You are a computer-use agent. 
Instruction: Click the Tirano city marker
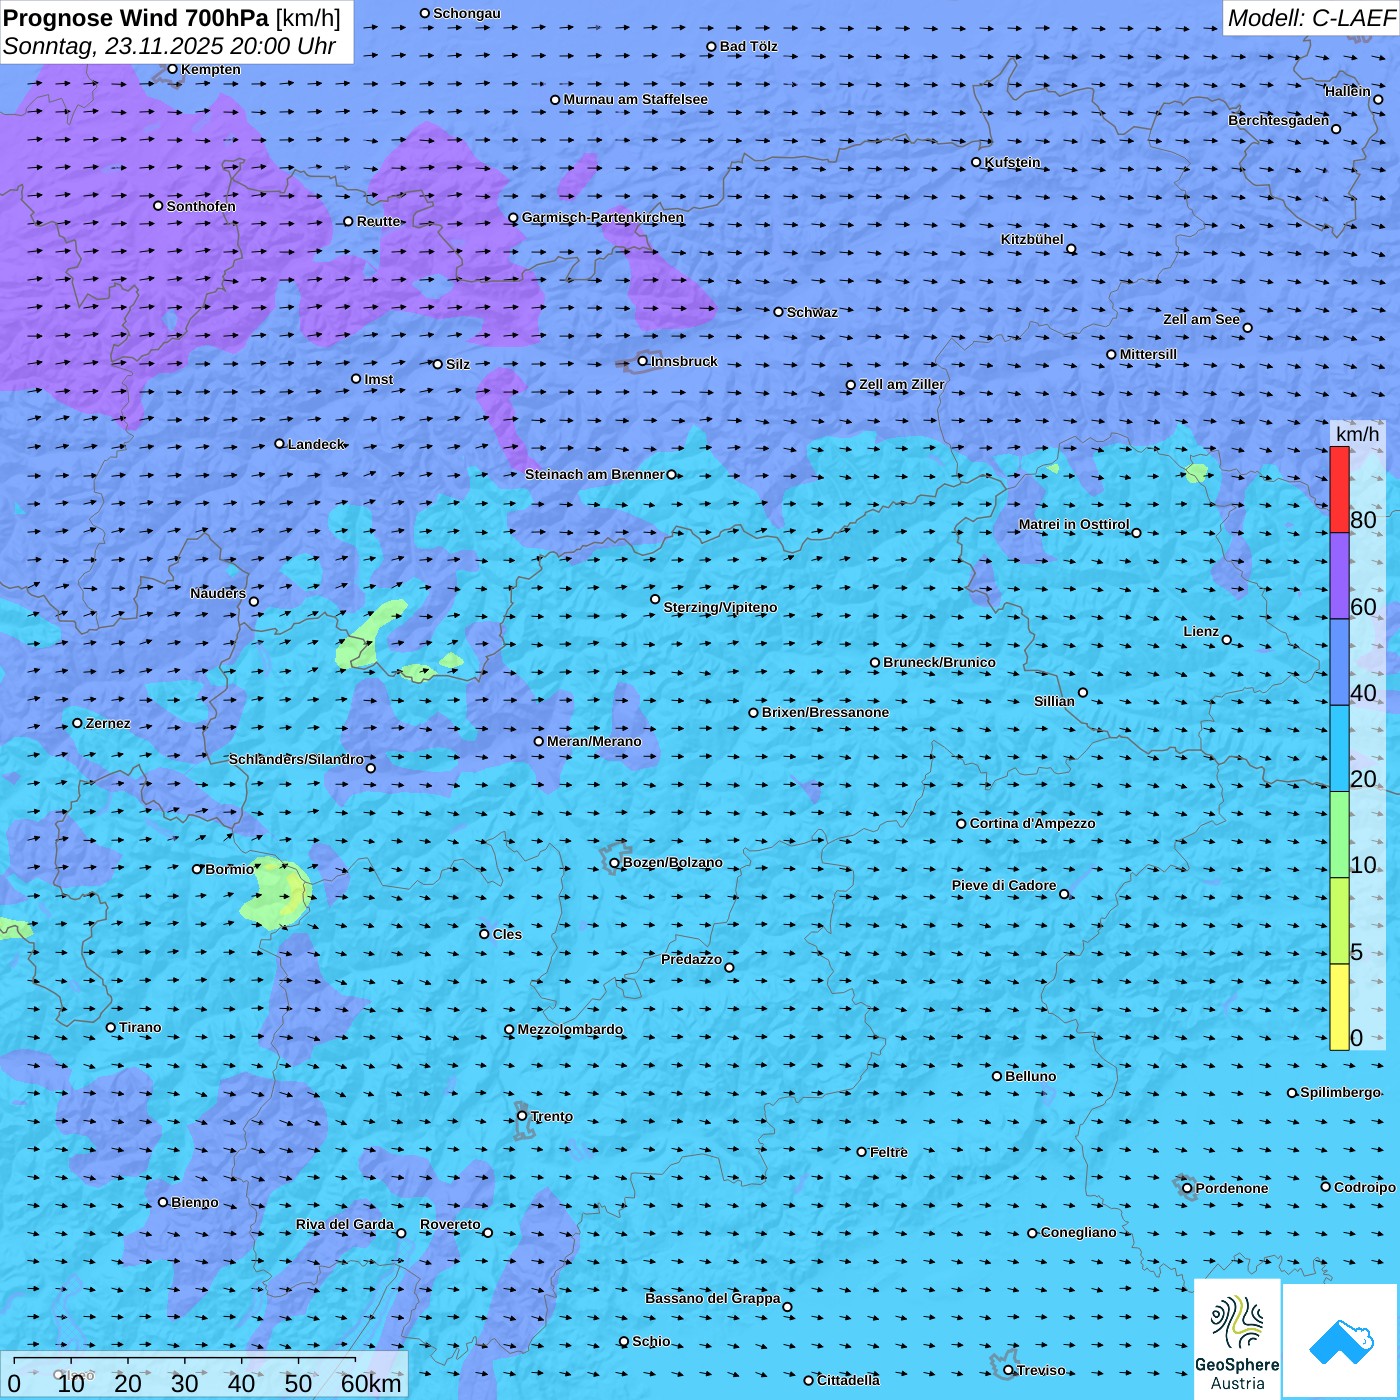111,1027
